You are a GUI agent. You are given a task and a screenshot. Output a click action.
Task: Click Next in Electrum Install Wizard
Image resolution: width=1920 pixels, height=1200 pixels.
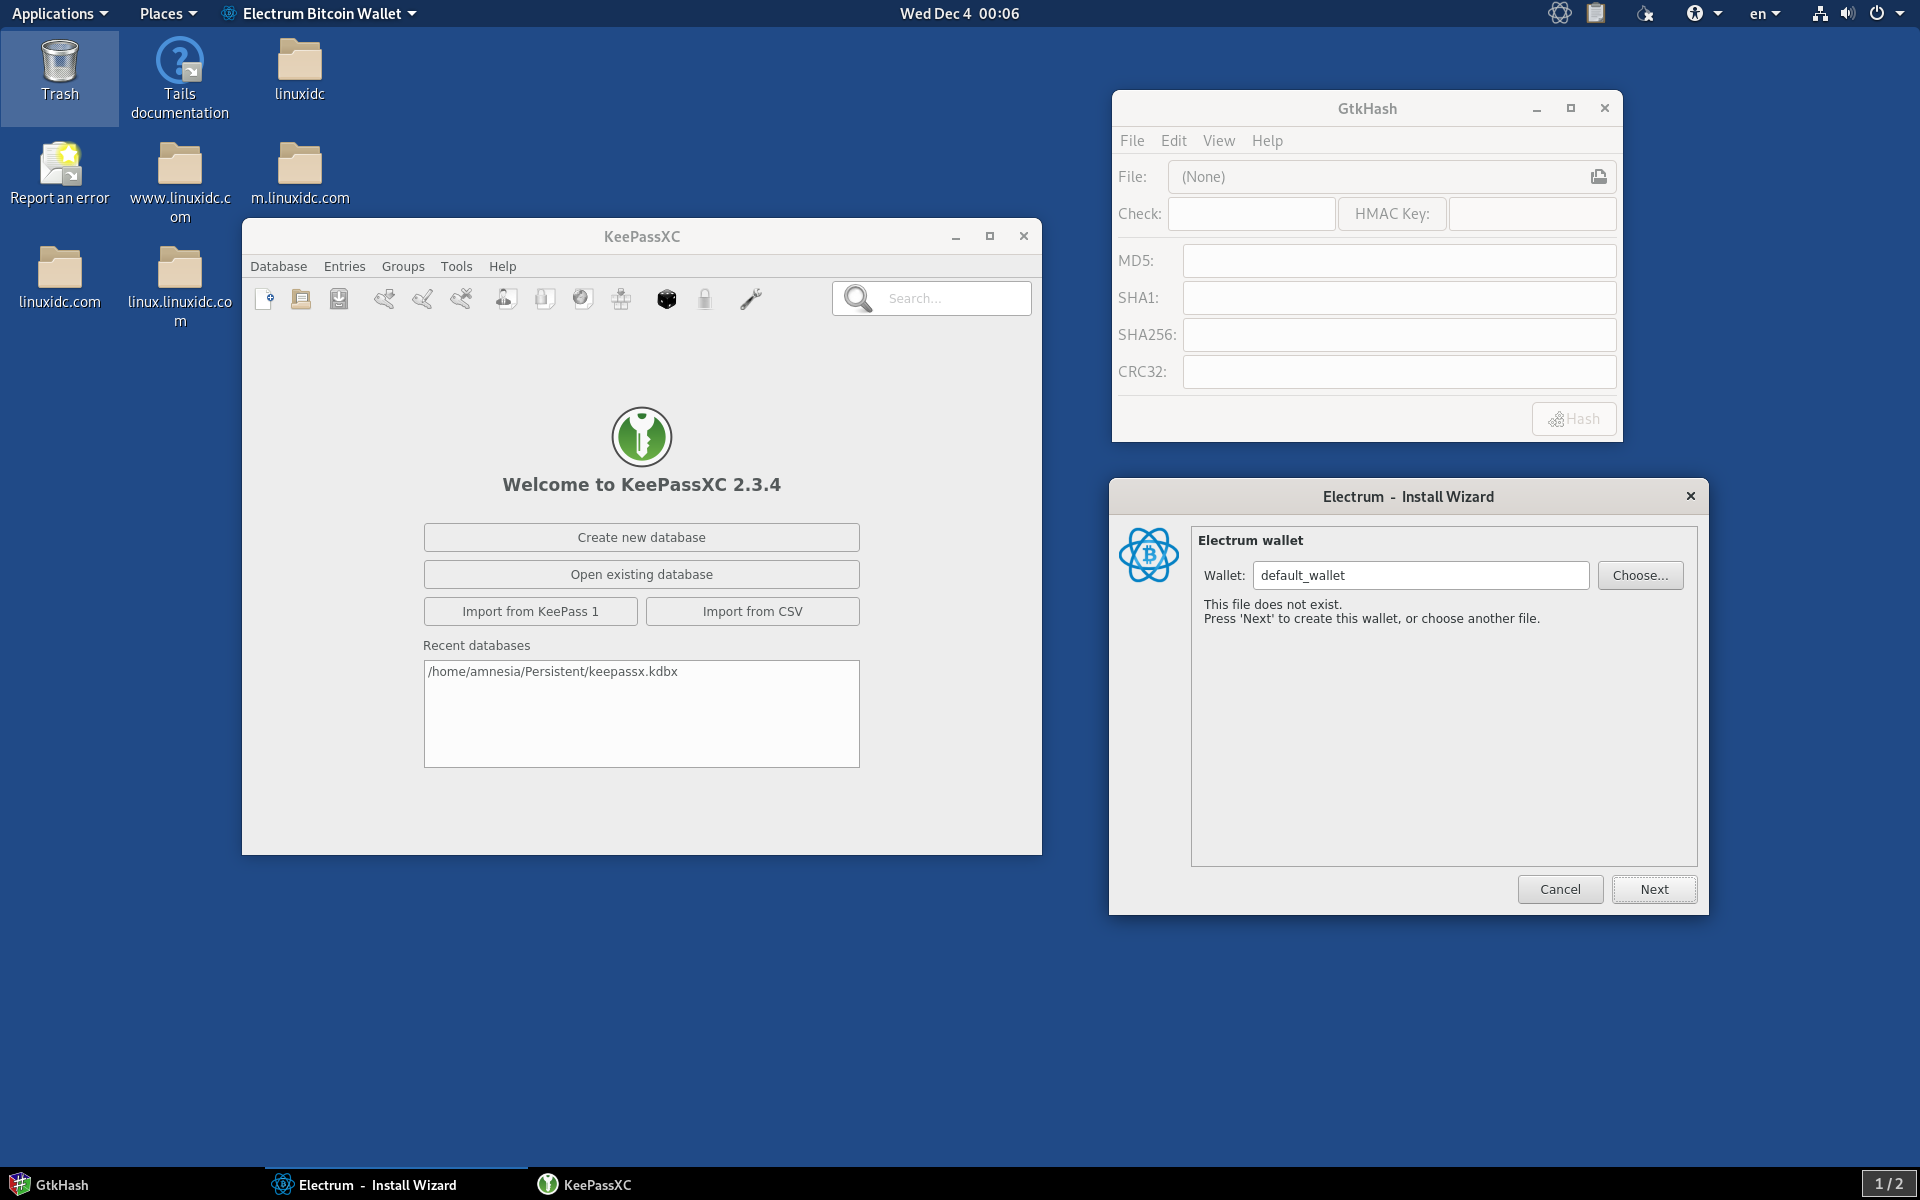(x=1654, y=890)
